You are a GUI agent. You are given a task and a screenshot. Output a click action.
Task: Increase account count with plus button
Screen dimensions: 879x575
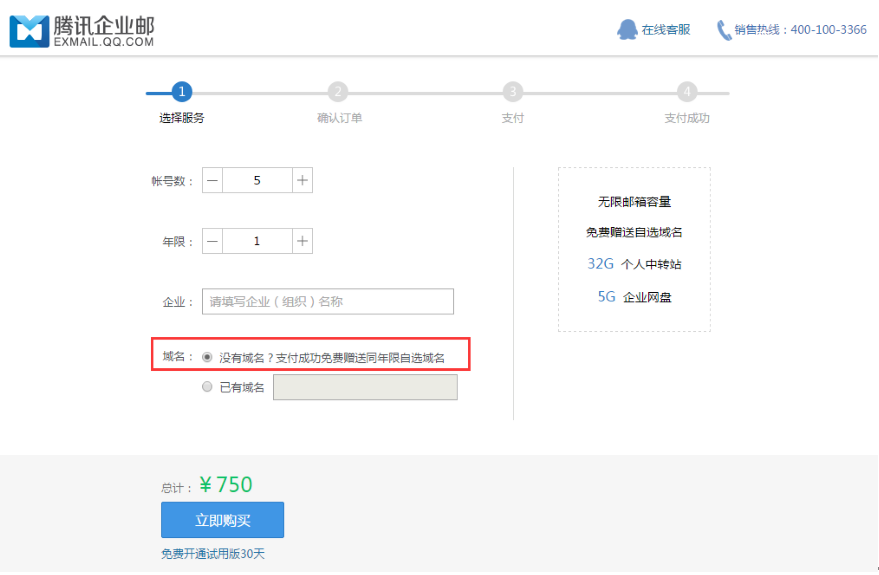point(303,180)
